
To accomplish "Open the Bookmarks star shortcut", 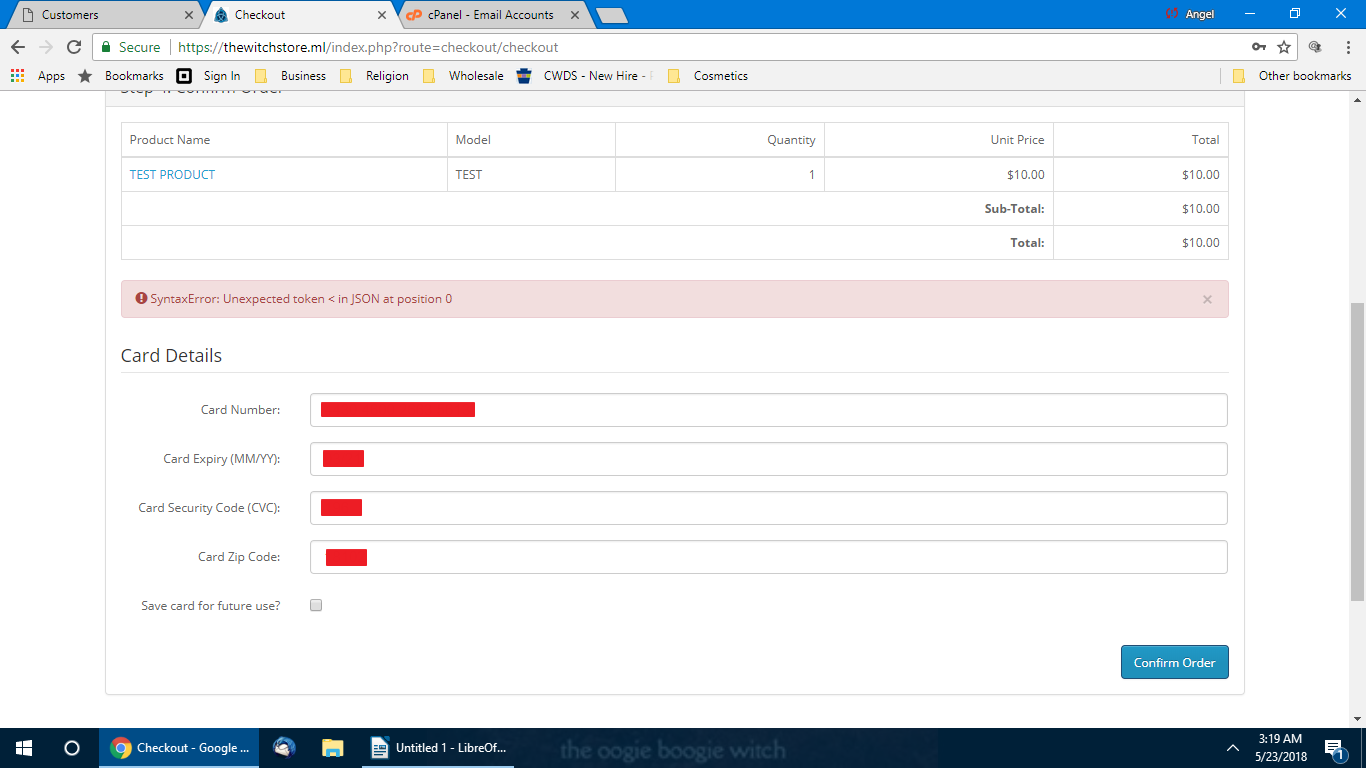I will click(121, 76).
